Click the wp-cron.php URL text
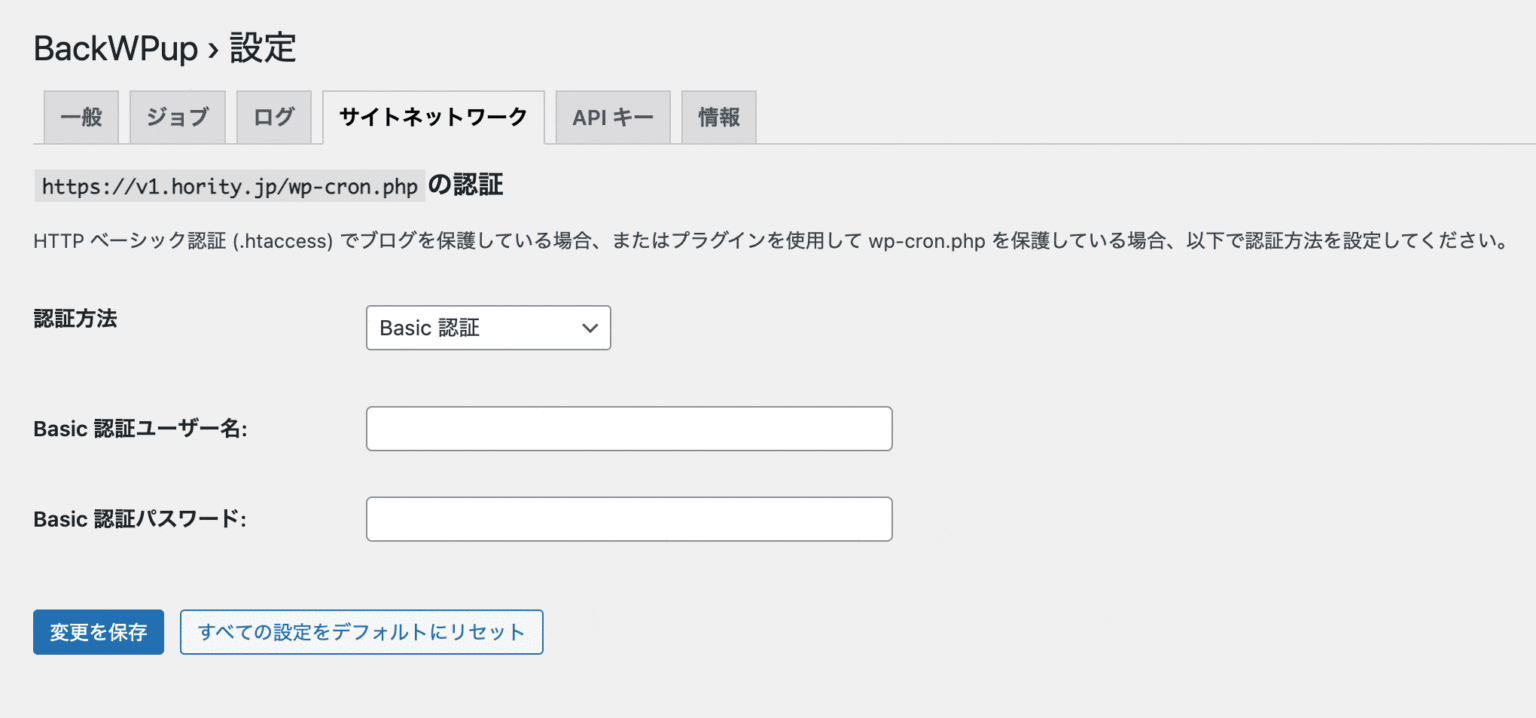Image resolution: width=1536 pixels, height=718 pixels. tap(228, 184)
